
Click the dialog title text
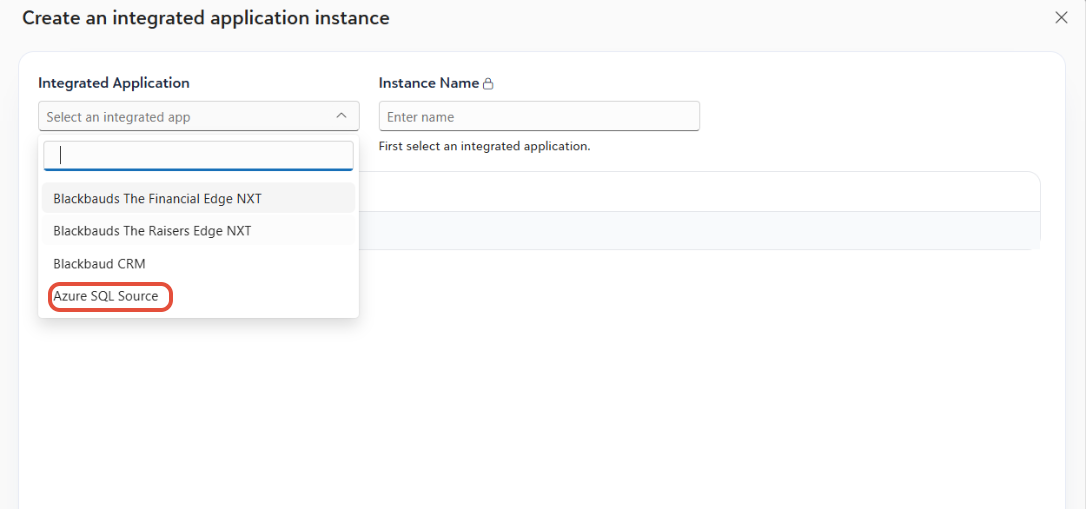pos(206,18)
